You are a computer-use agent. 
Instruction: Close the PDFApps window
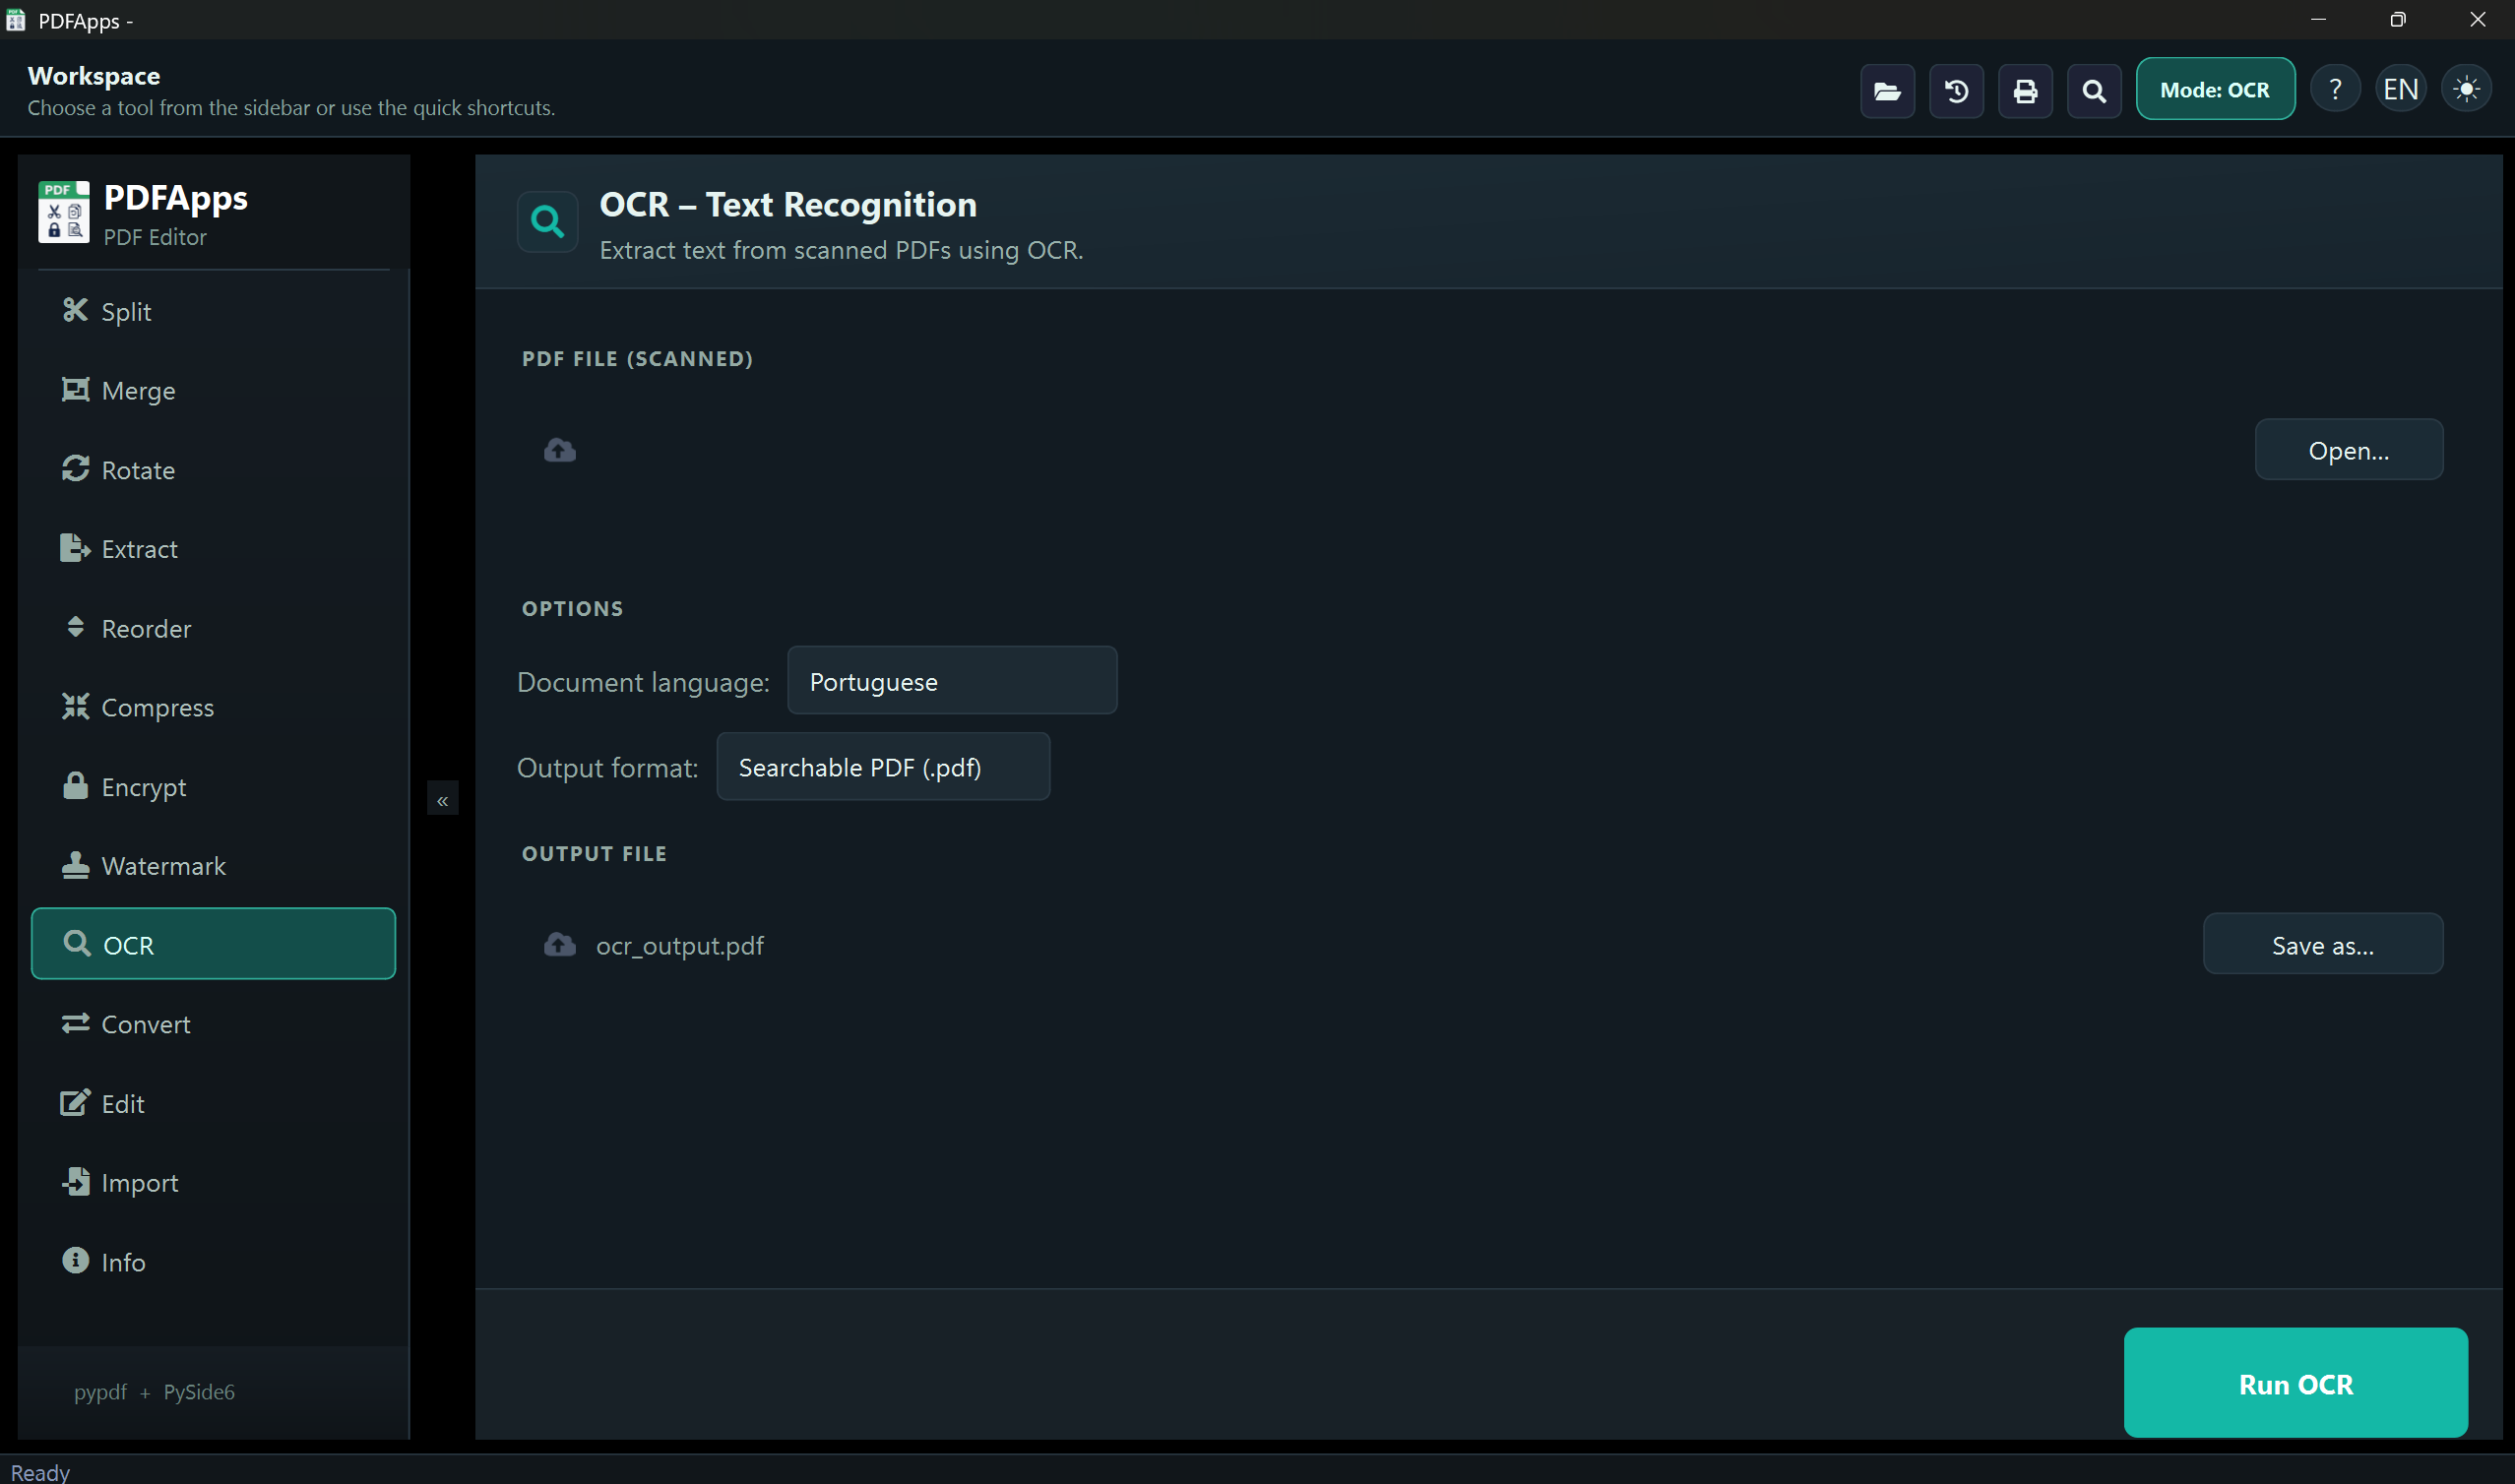tap(2477, 20)
